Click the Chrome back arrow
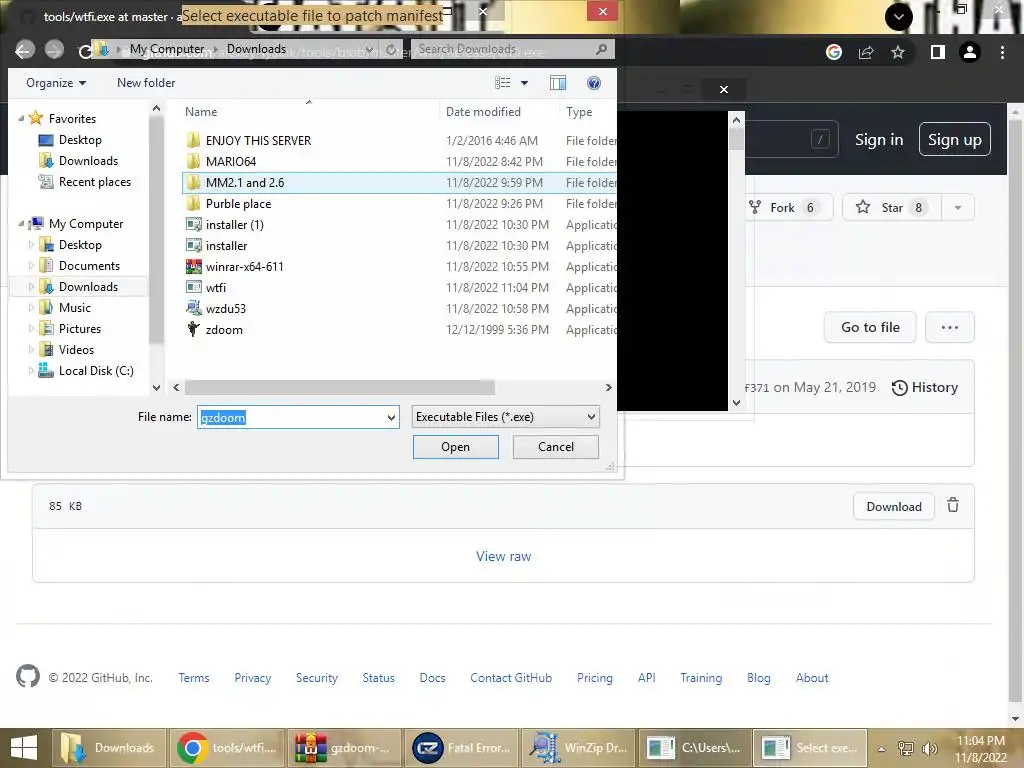1024x768 pixels. (x=24, y=50)
